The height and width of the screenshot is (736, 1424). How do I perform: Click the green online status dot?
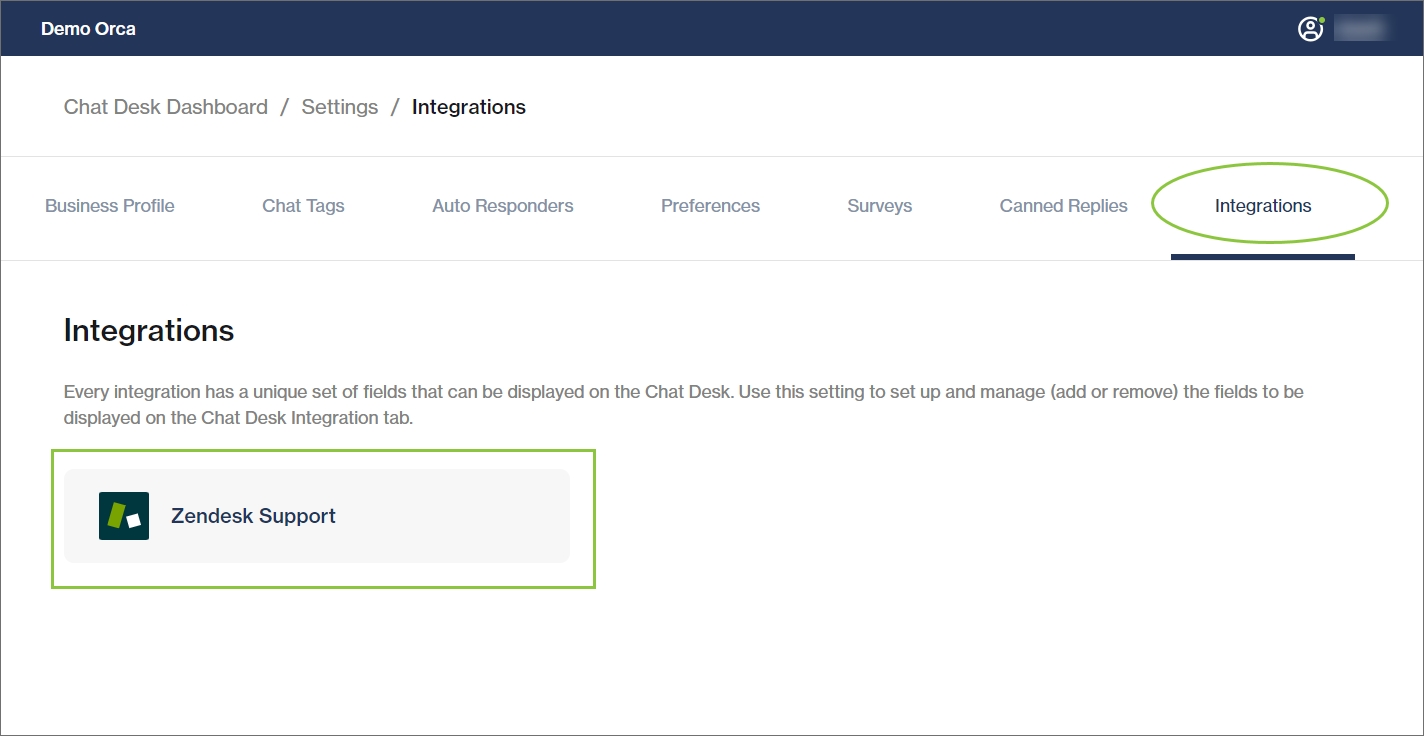(x=1321, y=20)
